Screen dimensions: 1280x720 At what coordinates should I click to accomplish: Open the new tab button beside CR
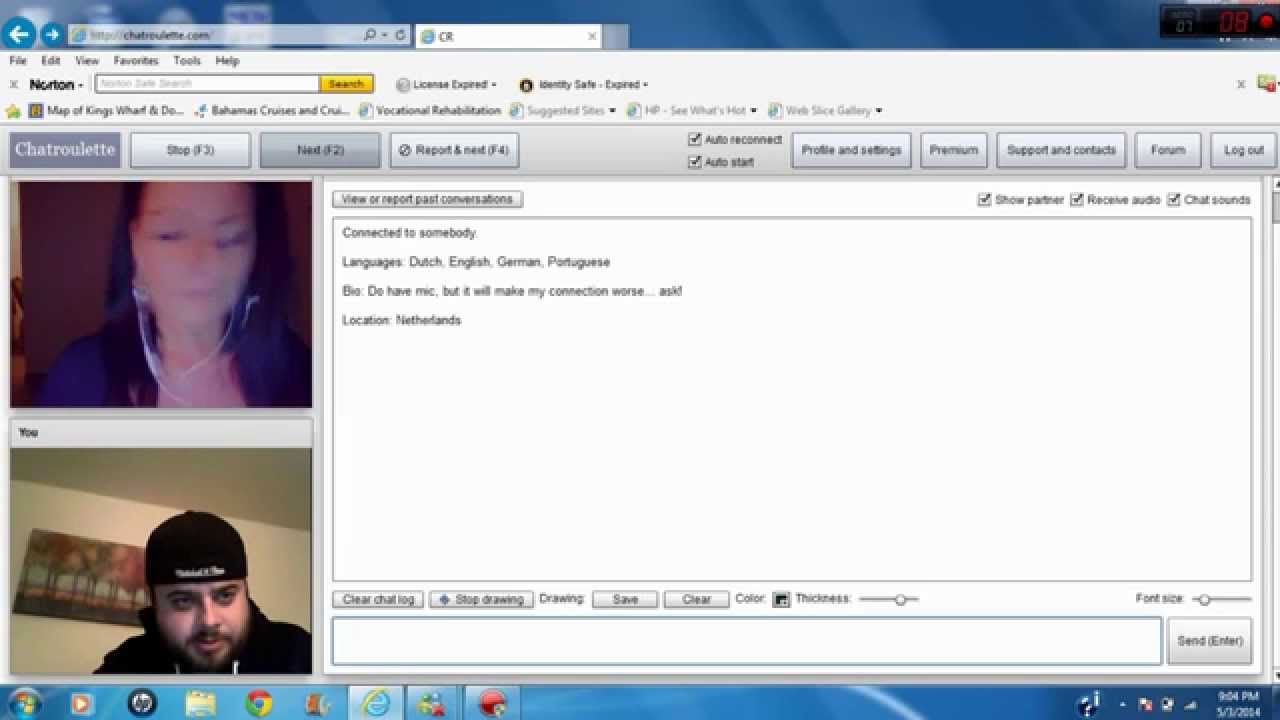(x=615, y=36)
